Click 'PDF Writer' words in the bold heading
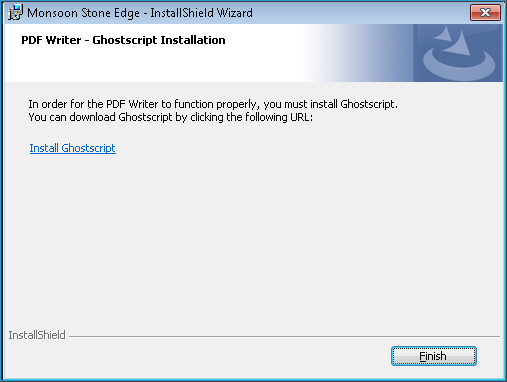The width and height of the screenshot is (507, 382). 51,40
